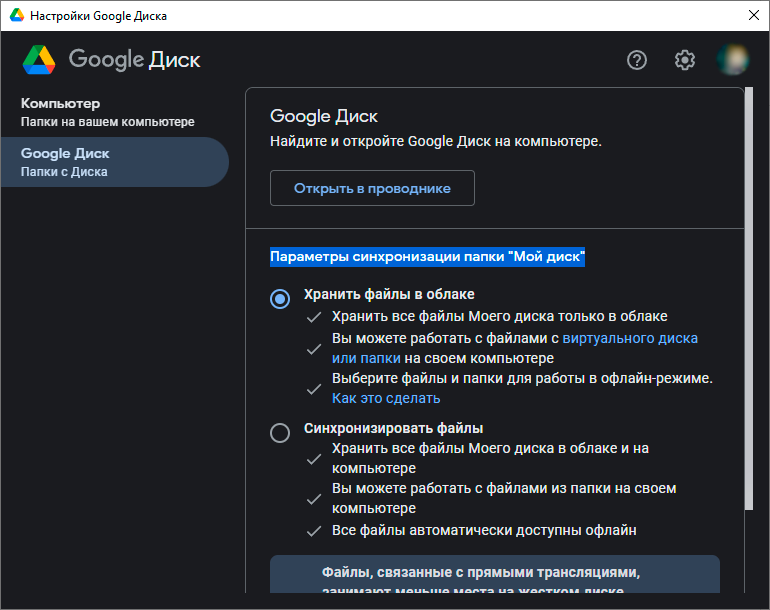Click the label Хранить файлы в облаке

pyautogui.click(x=389, y=294)
